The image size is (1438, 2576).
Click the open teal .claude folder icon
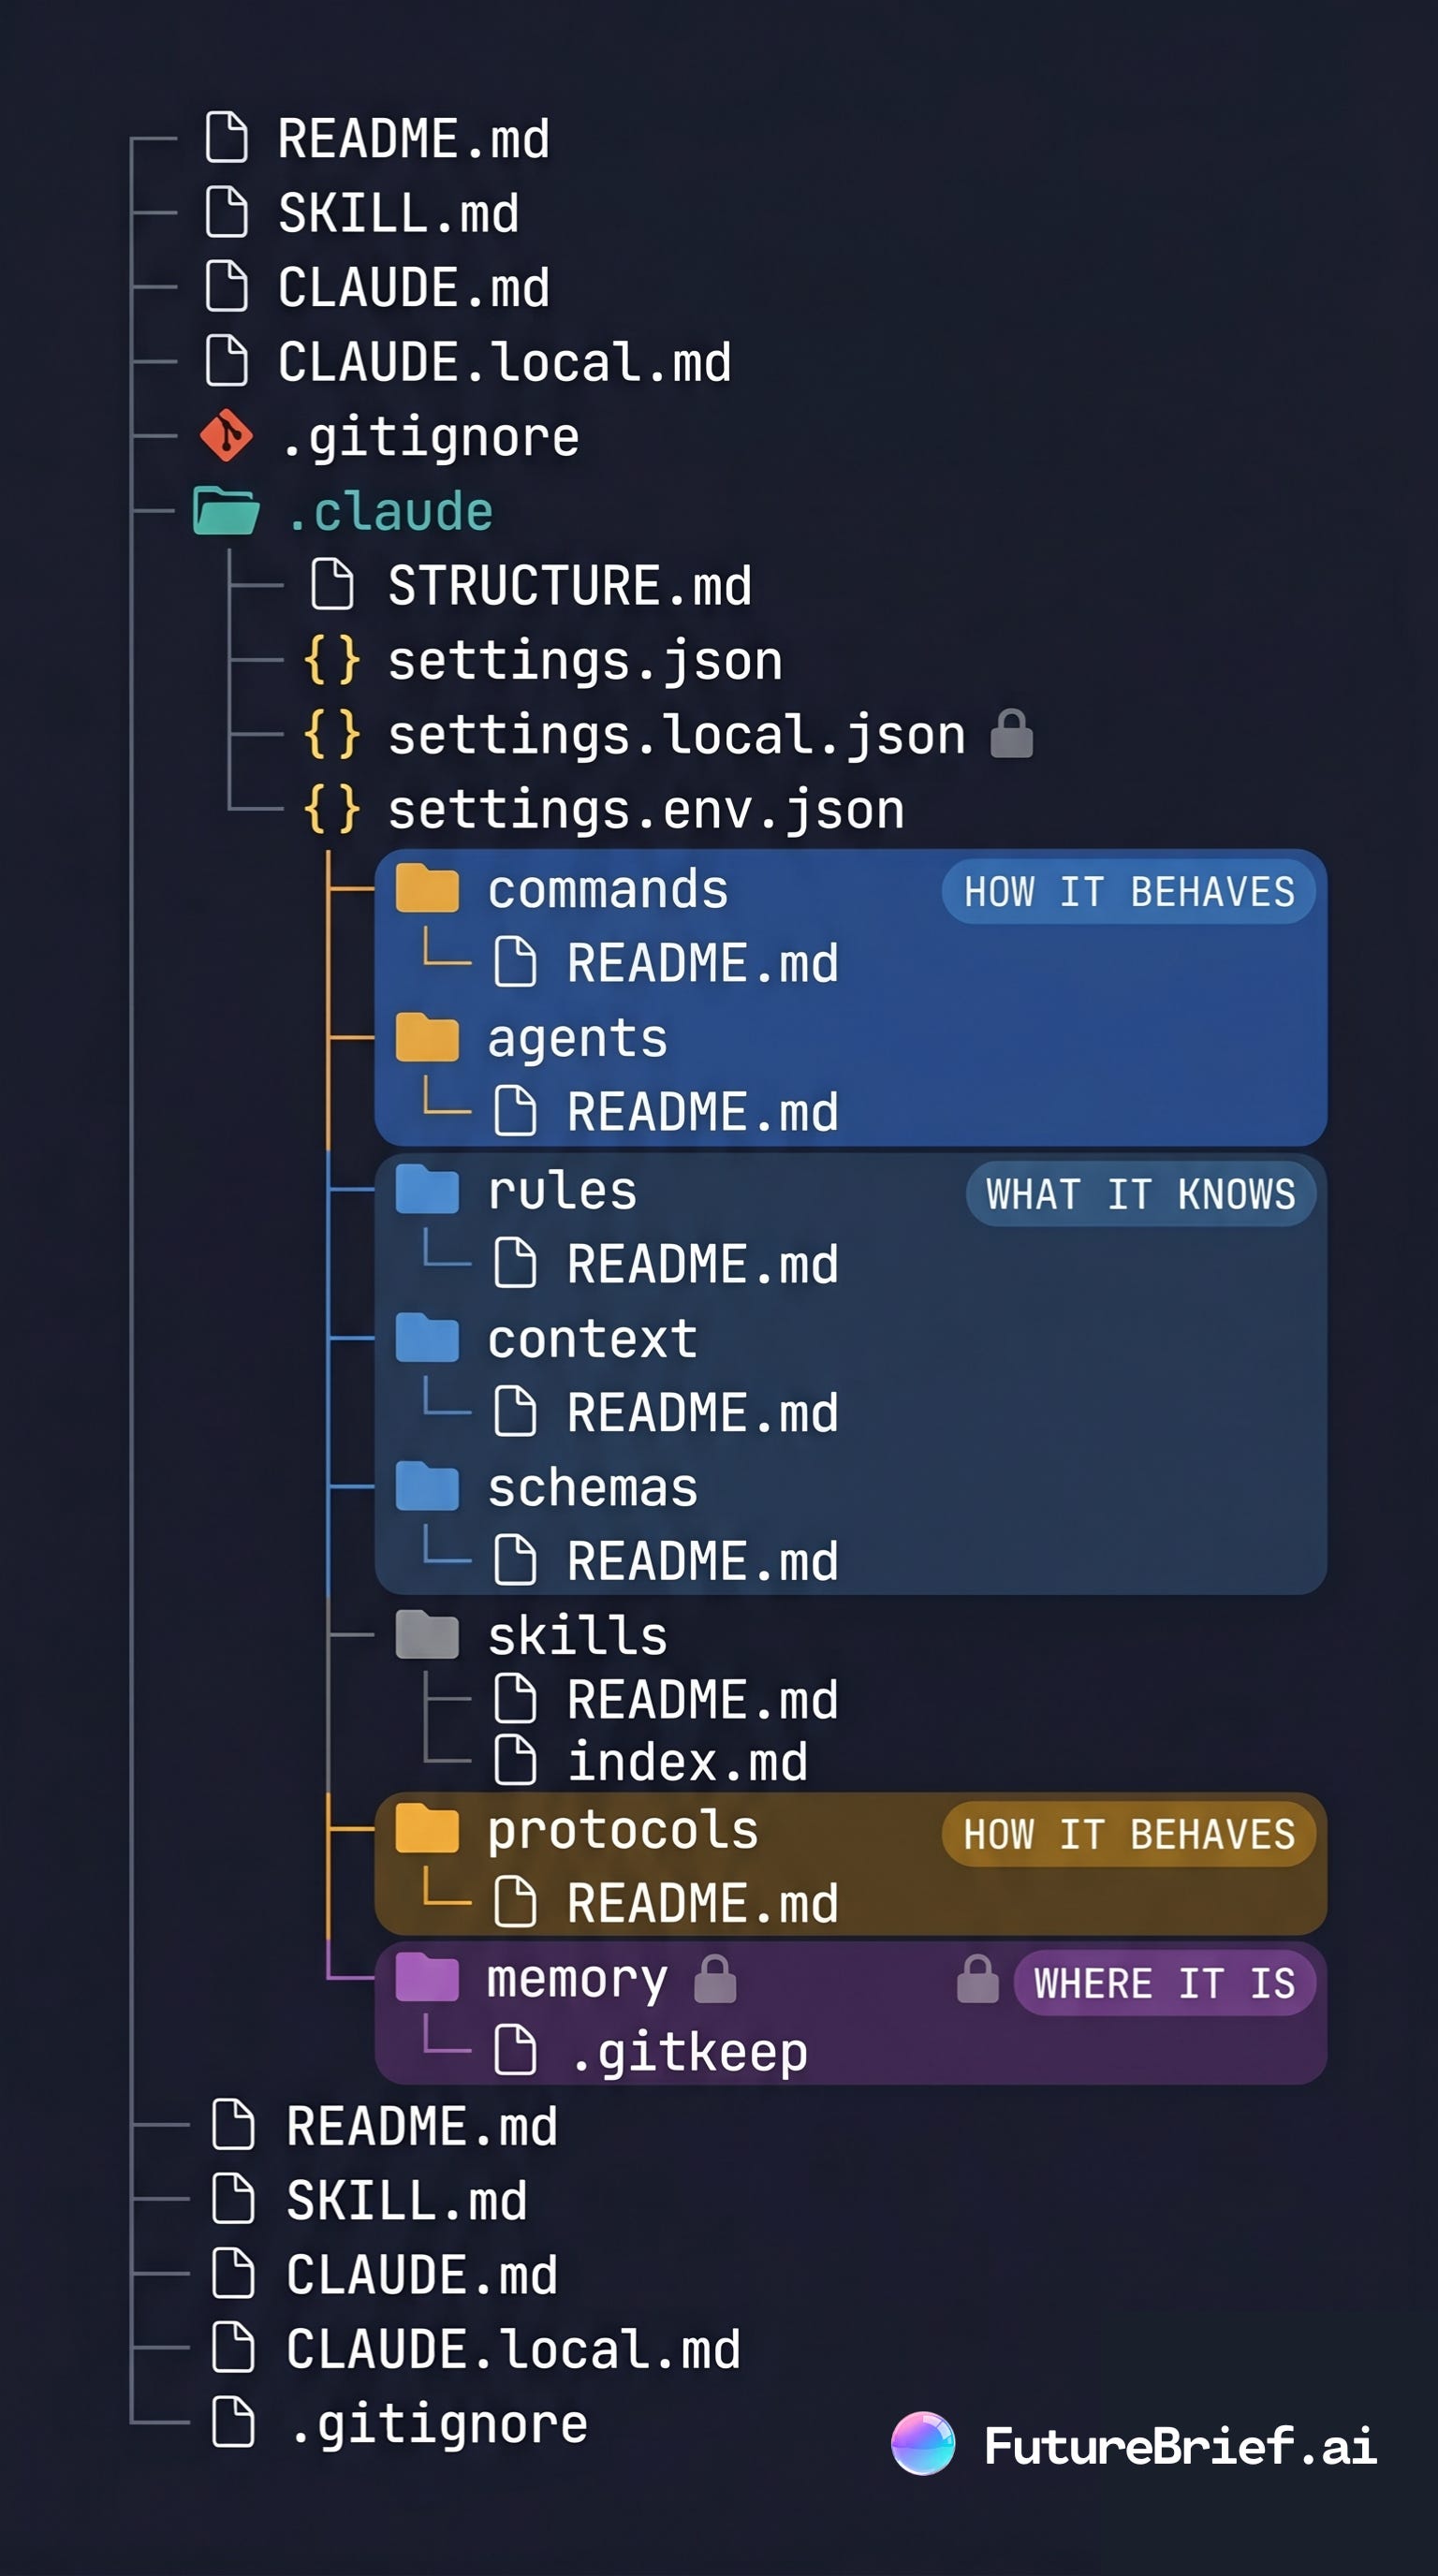[226, 511]
